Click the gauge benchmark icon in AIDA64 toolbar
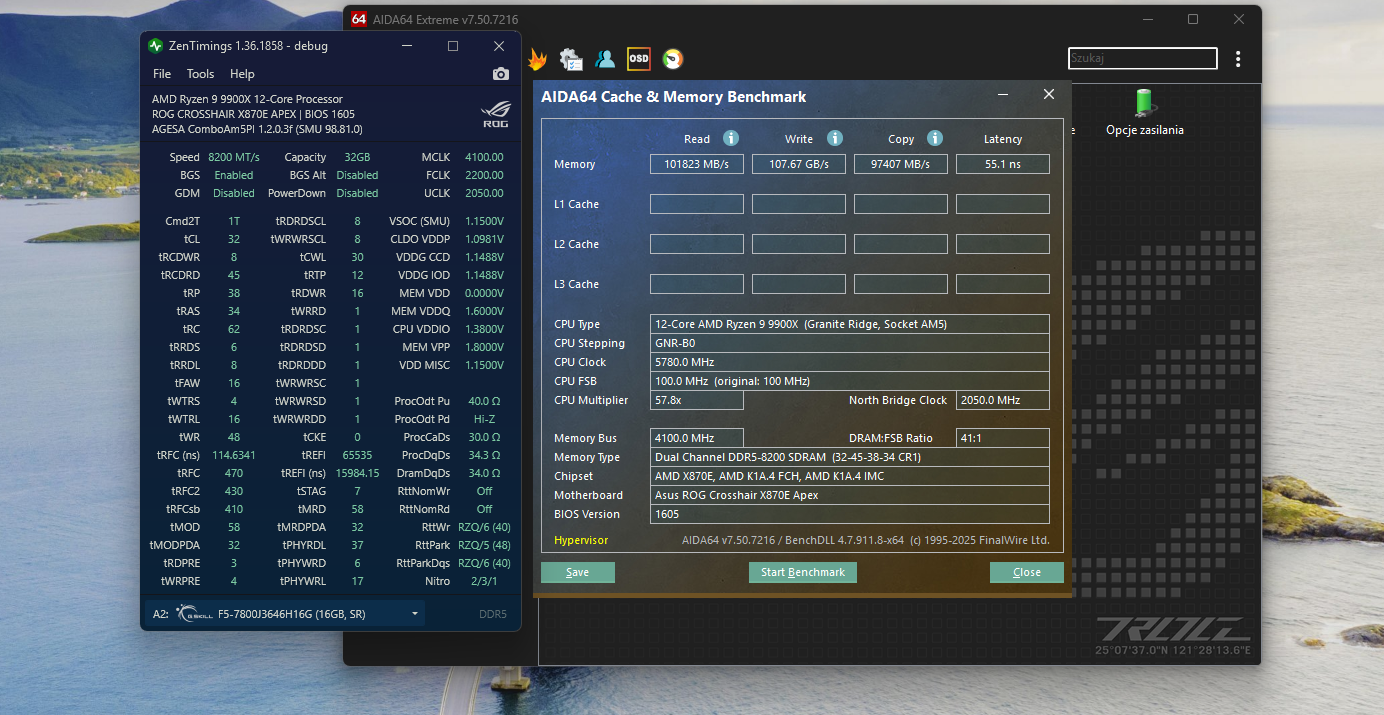 (673, 59)
